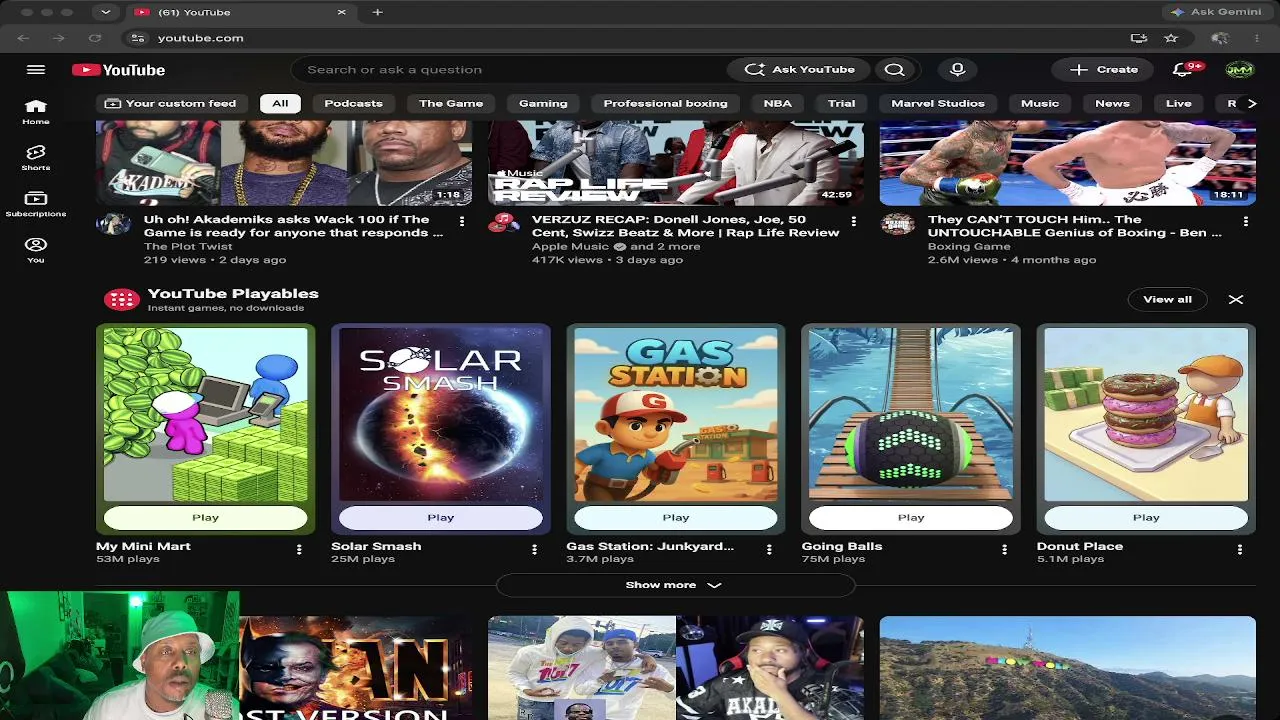Open the YouTube guide hamburger menu
The image size is (1280, 720).
pos(36,70)
